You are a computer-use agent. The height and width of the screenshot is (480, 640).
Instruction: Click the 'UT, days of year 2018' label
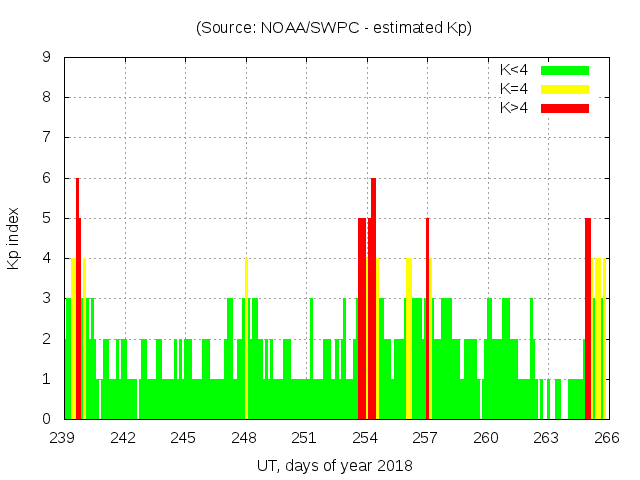pyautogui.click(x=334, y=465)
